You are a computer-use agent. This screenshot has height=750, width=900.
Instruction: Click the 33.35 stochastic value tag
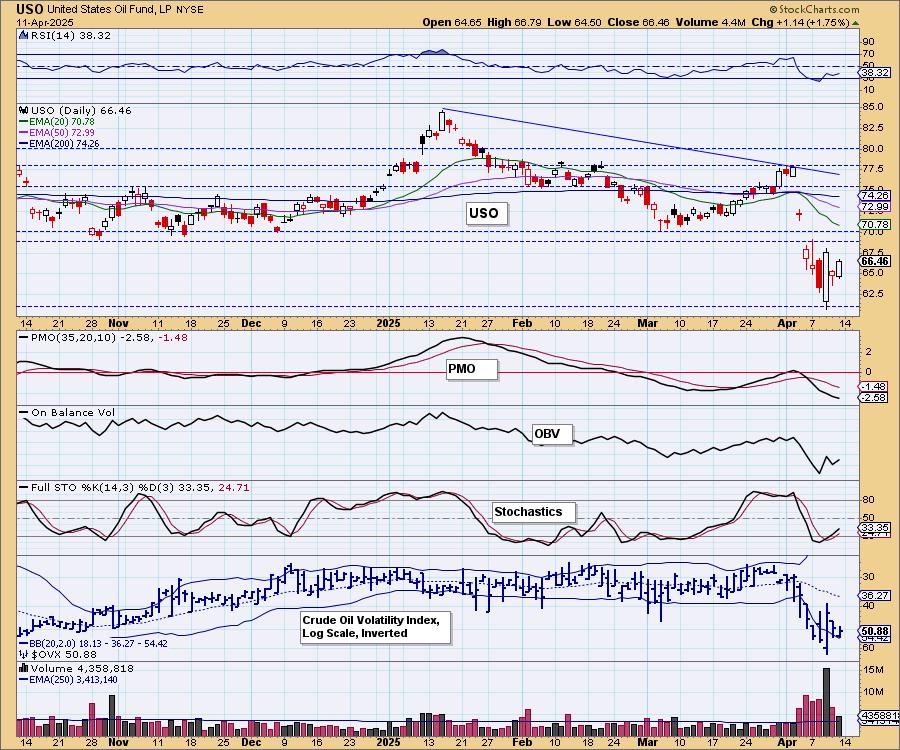(875, 527)
